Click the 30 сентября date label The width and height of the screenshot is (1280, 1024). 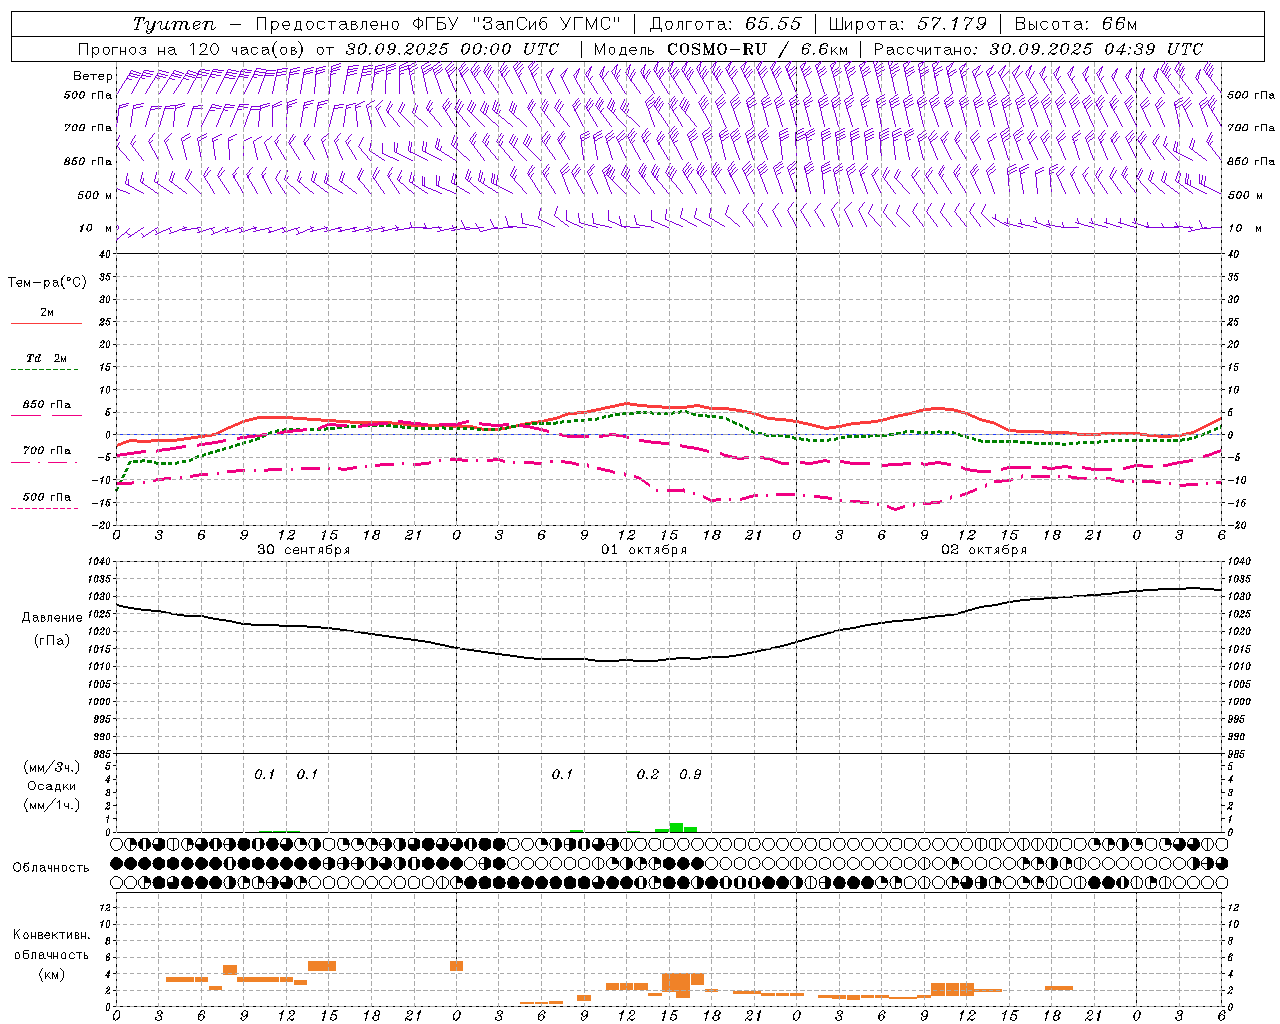(303, 550)
